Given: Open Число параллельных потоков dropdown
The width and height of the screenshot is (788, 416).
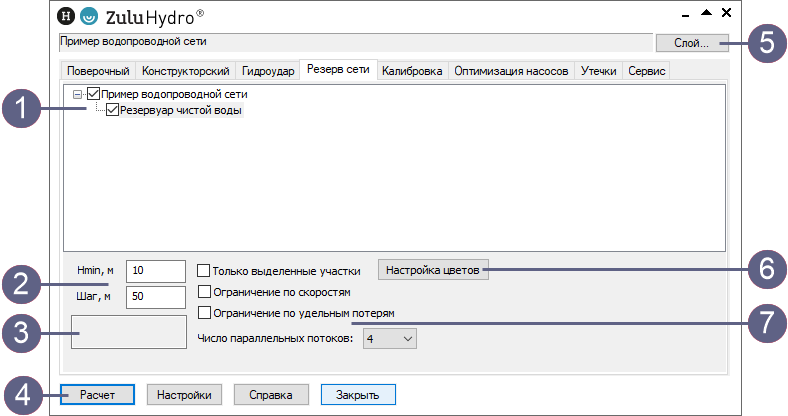Looking at the screenshot, I should (390, 339).
